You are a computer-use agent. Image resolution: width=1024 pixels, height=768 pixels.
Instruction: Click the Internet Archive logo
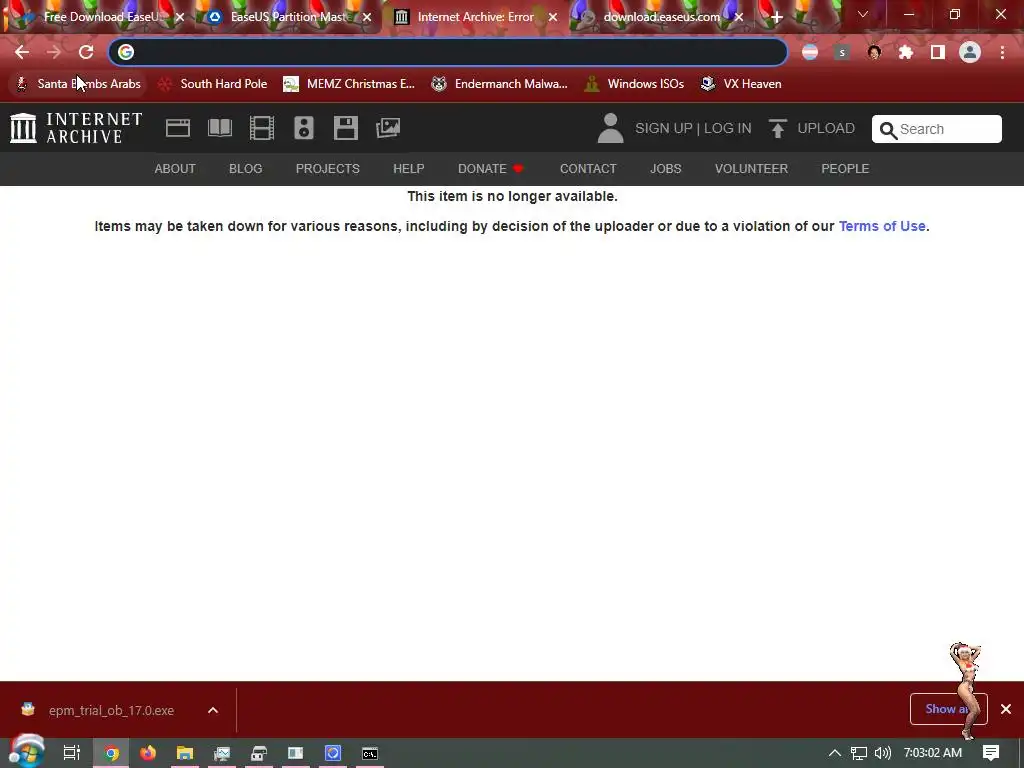[76, 128]
